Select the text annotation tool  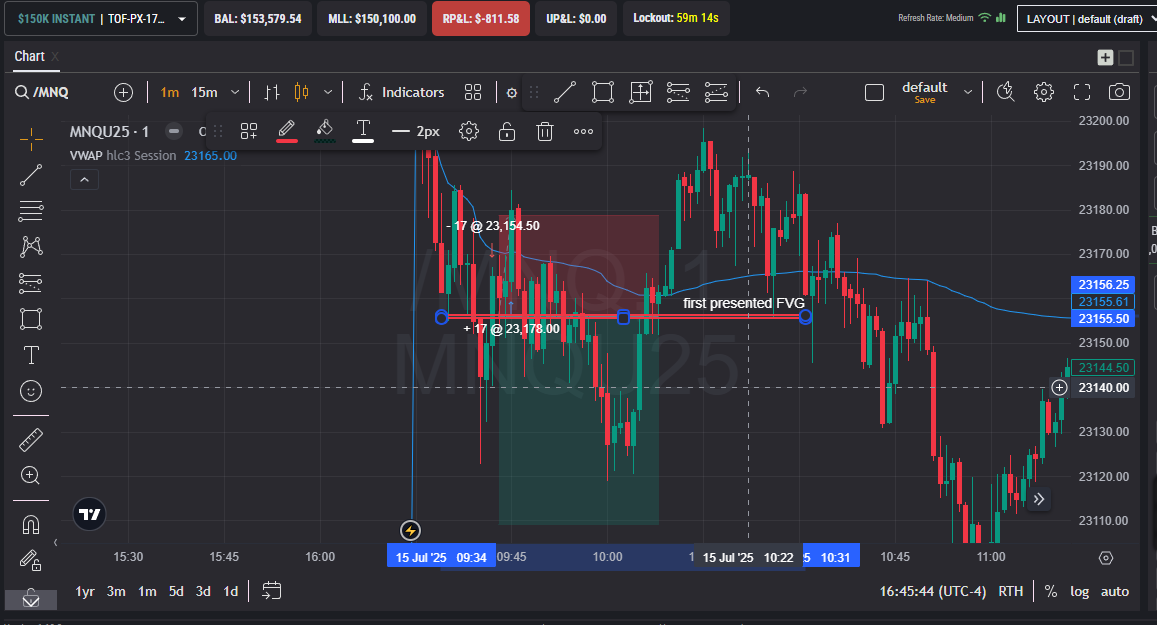[31, 355]
